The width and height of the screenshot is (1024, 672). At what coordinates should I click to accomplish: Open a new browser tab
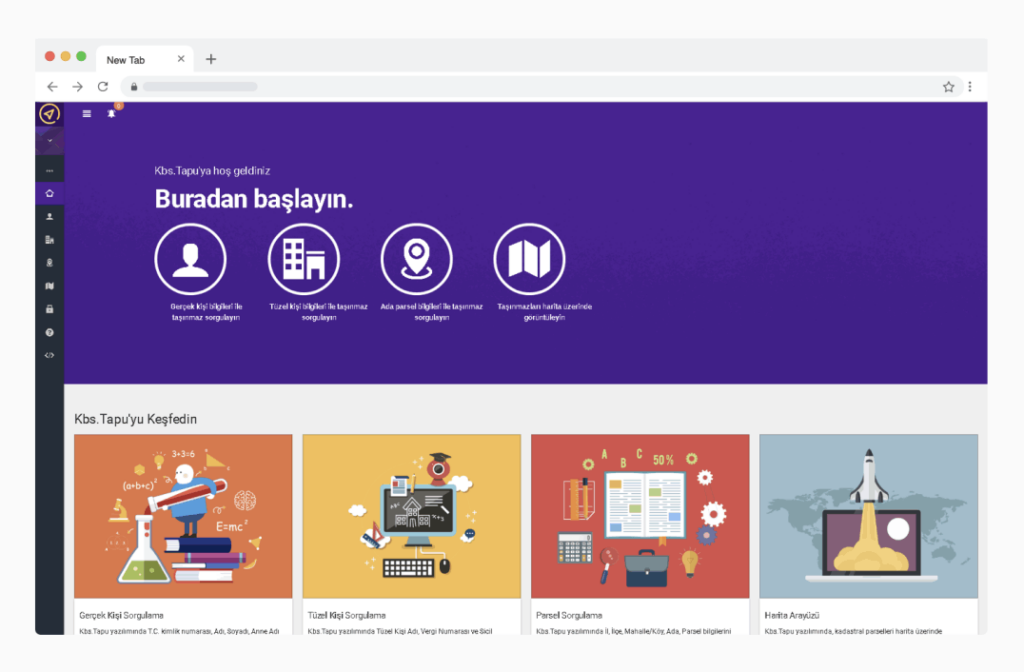pyautogui.click(x=211, y=59)
